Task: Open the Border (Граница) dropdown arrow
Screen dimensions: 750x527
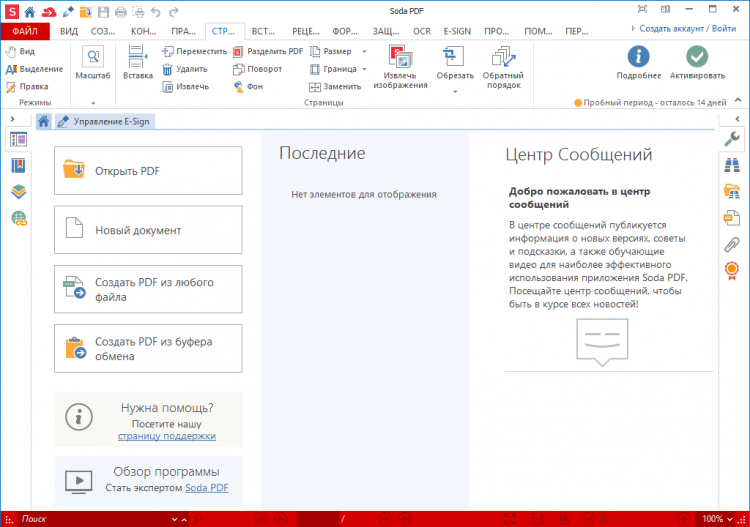Action: click(364, 69)
